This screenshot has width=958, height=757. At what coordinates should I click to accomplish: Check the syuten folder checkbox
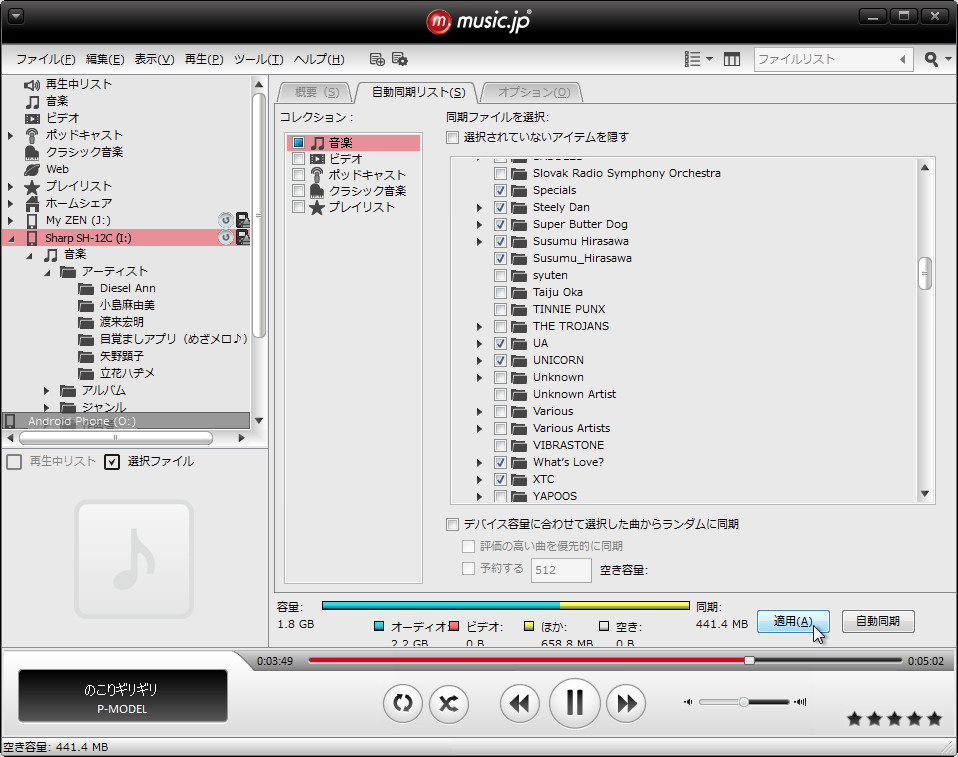click(x=500, y=276)
